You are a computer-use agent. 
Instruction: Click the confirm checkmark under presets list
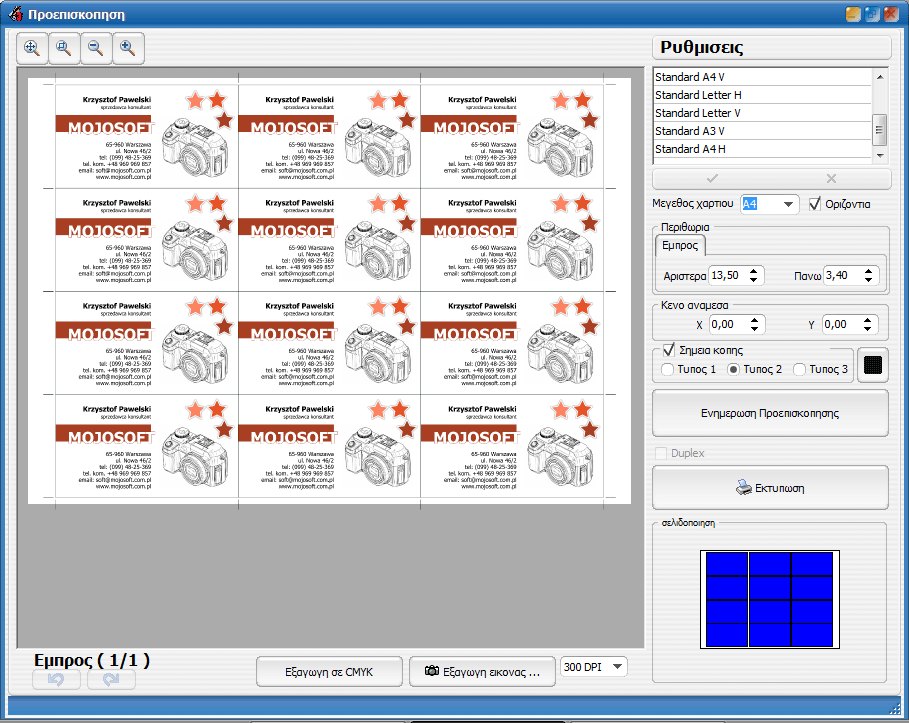click(712, 178)
